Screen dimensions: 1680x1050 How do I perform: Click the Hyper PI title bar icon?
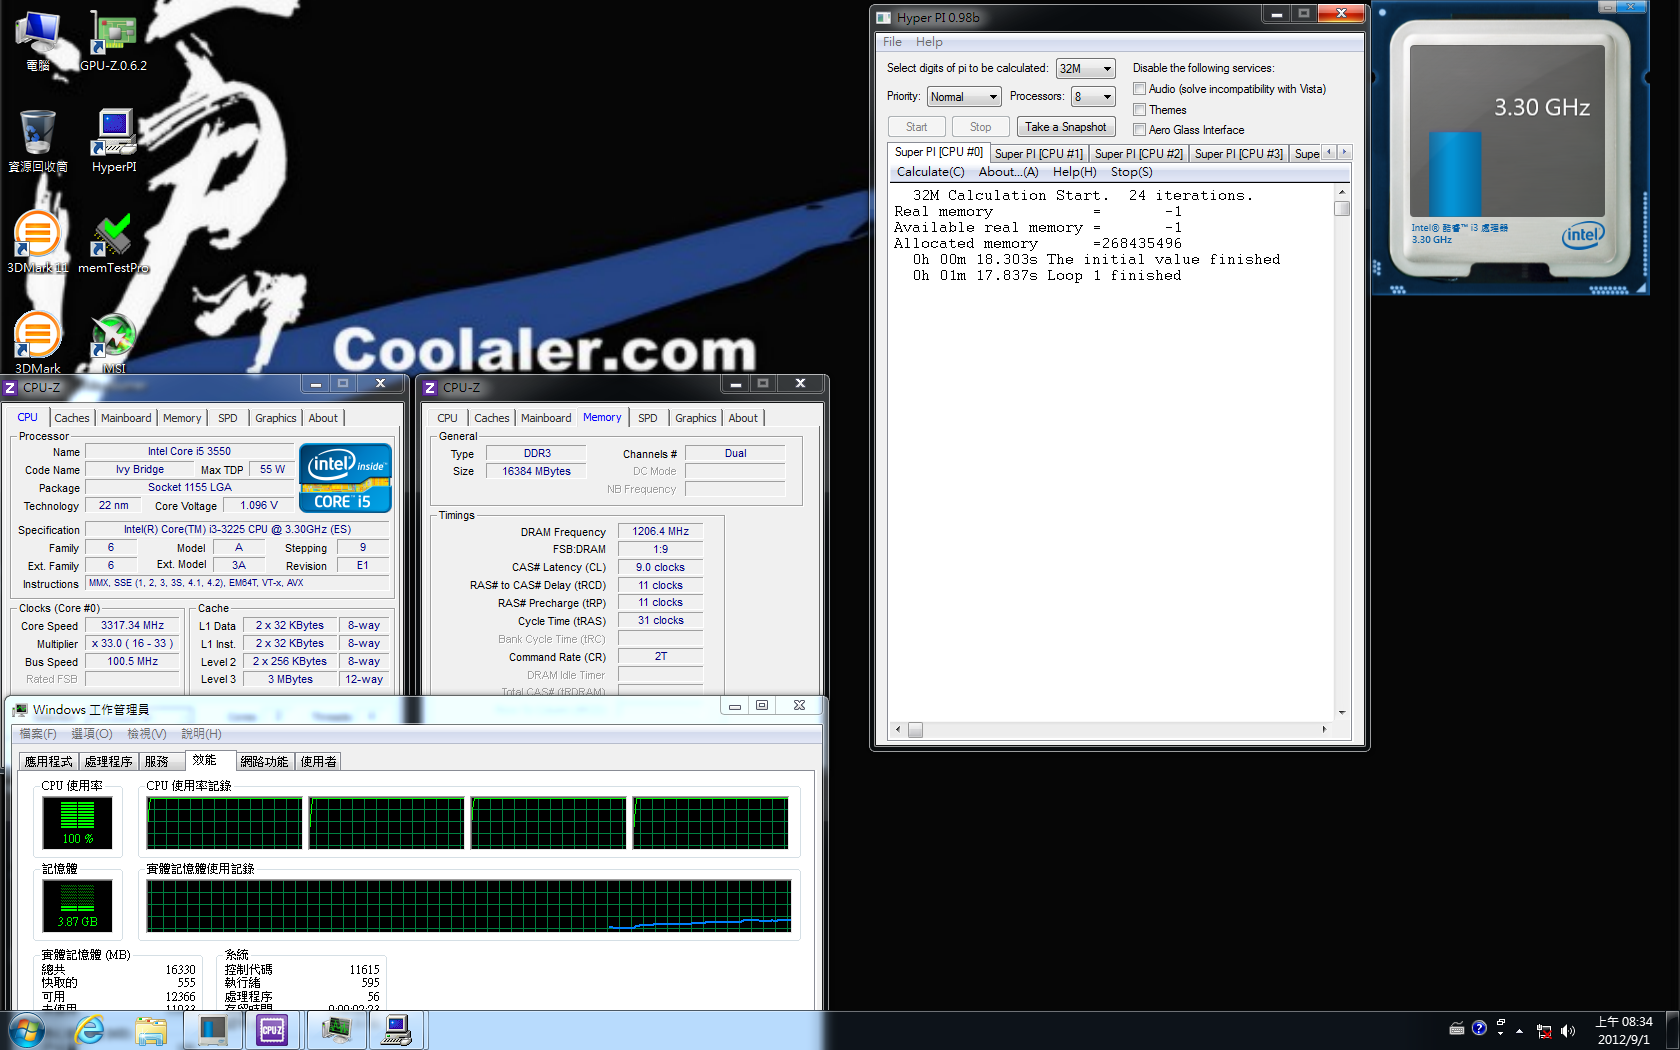[x=883, y=17]
